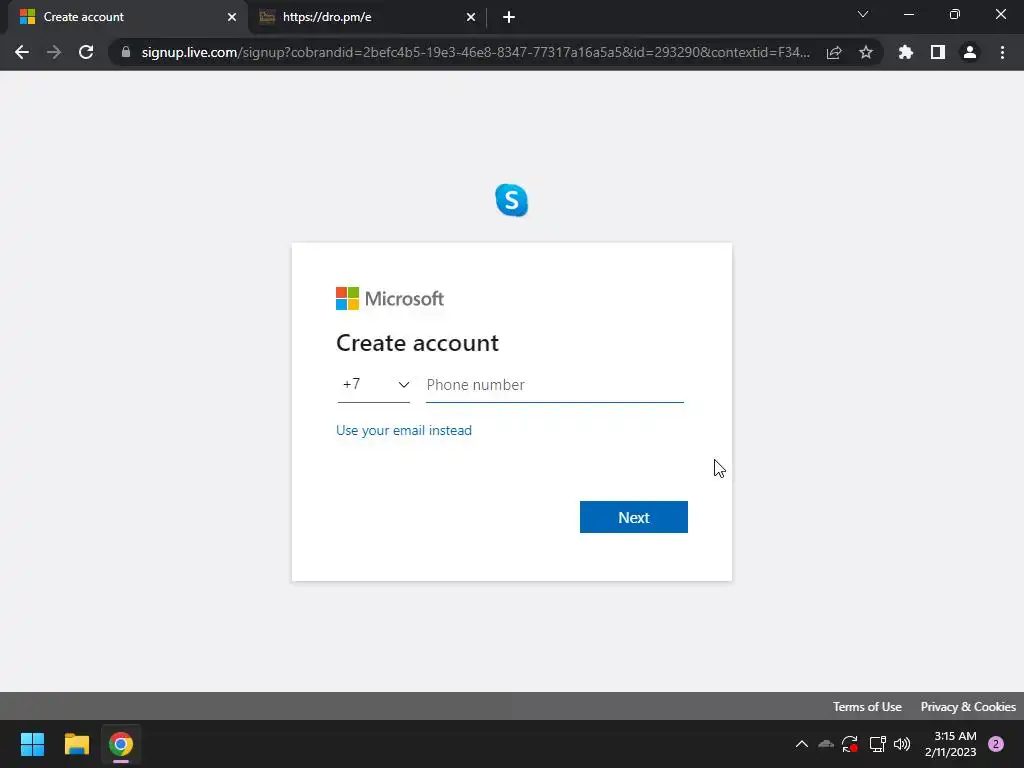Click the Microsoft logo in the card
The width and height of the screenshot is (1024, 768).
(390, 298)
